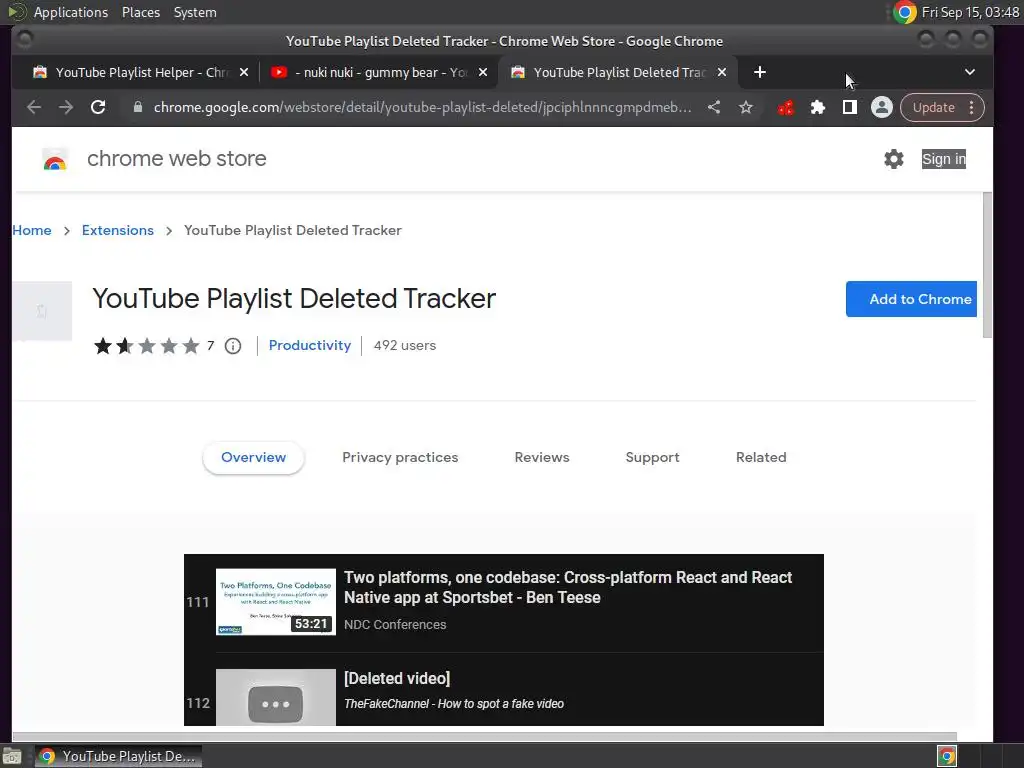Click the Chrome icon in bottom-right tray
This screenshot has height=768, width=1024.
tap(947, 756)
